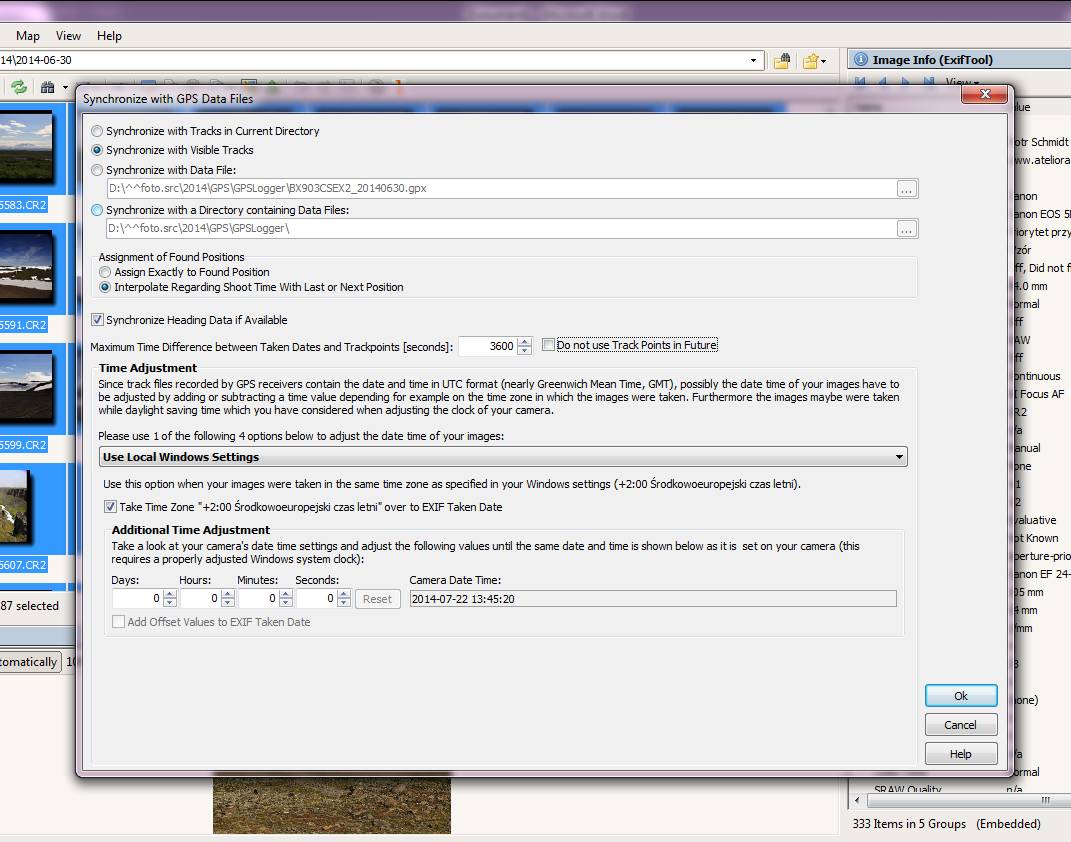1071x842 pixels.
Task: Close the Synchronize with GPS Data Files dialog
Action: pyautogui.click(x=983, y=94)
